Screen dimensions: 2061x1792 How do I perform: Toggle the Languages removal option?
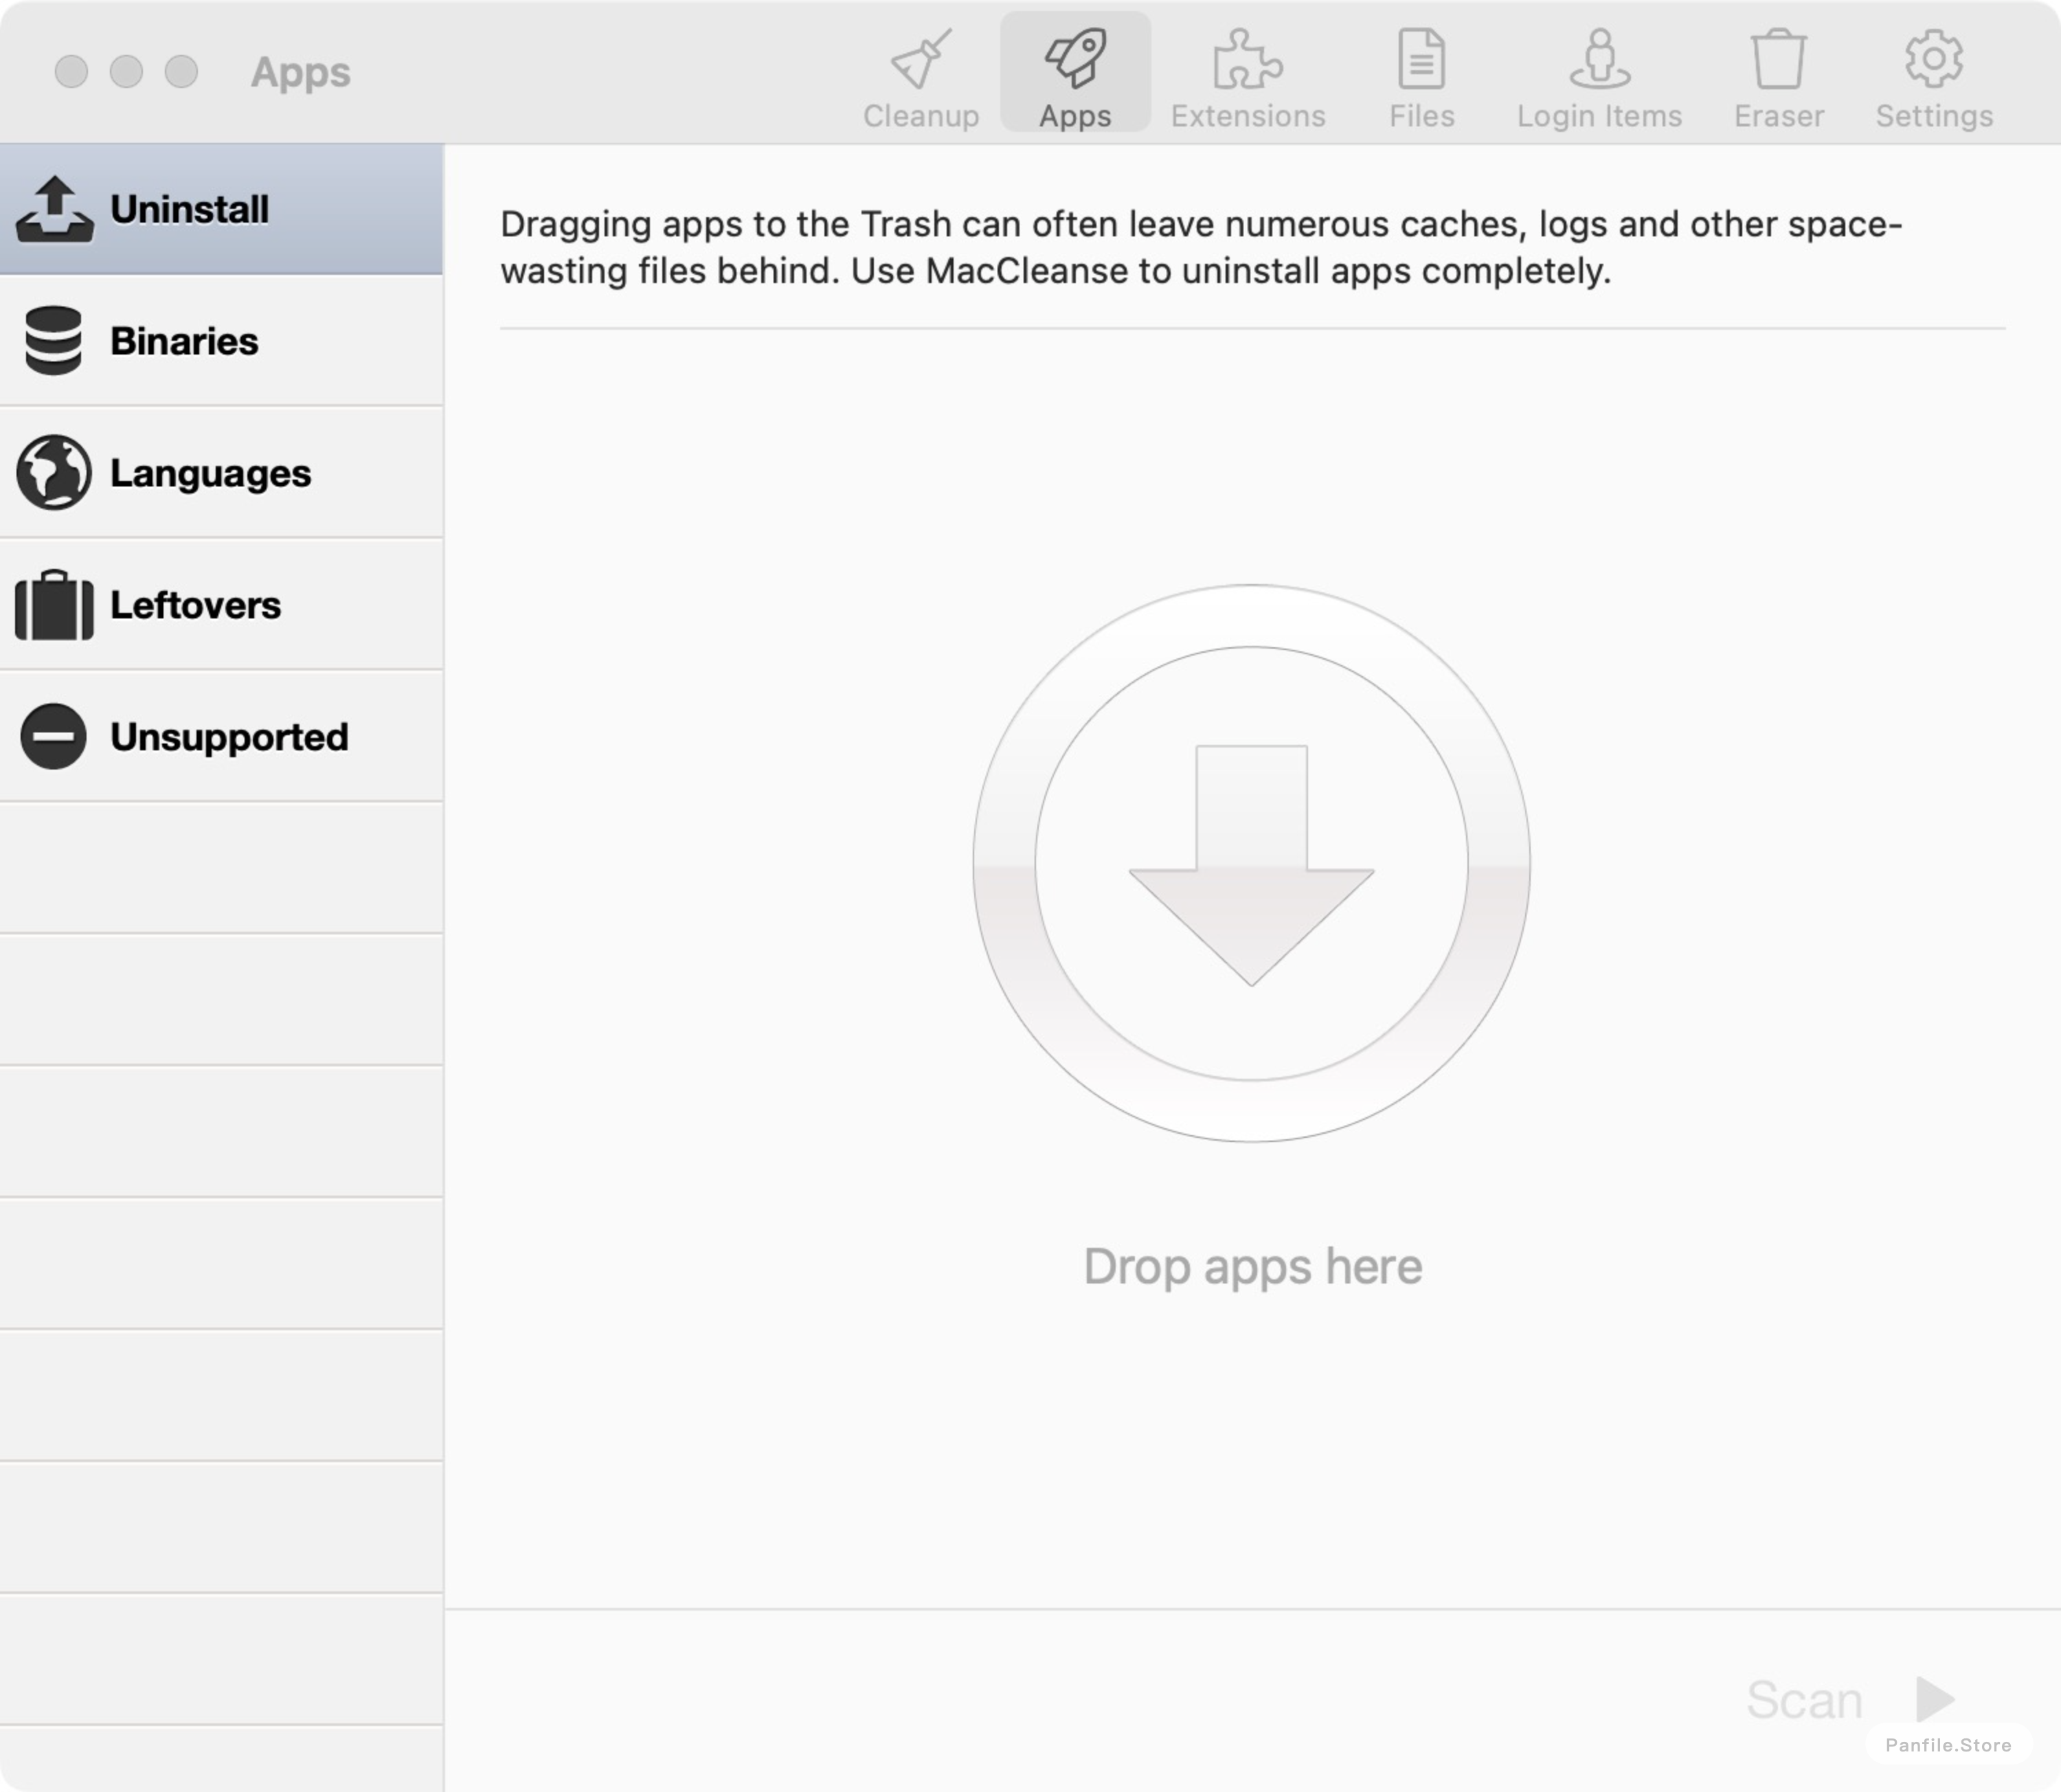(x=225, y=471)
